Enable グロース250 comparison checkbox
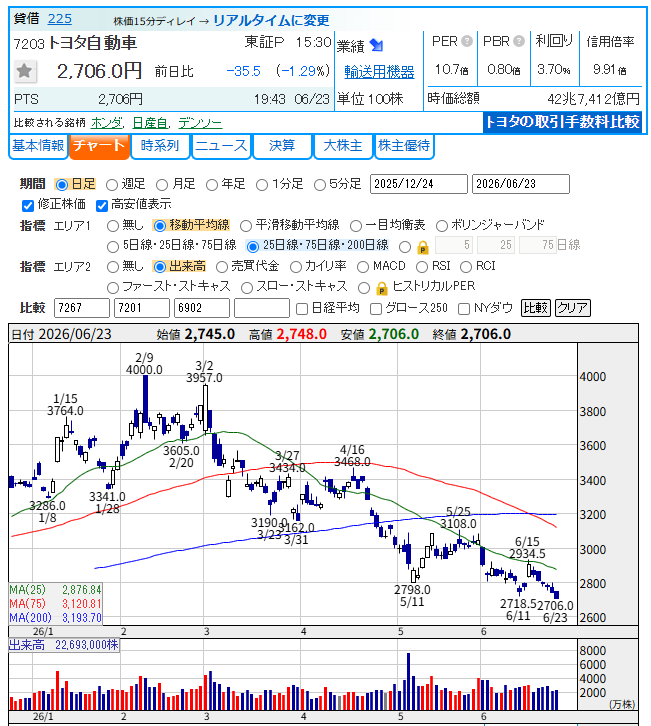The height and width of the screenshot is (726, 651). pos(376,309)
